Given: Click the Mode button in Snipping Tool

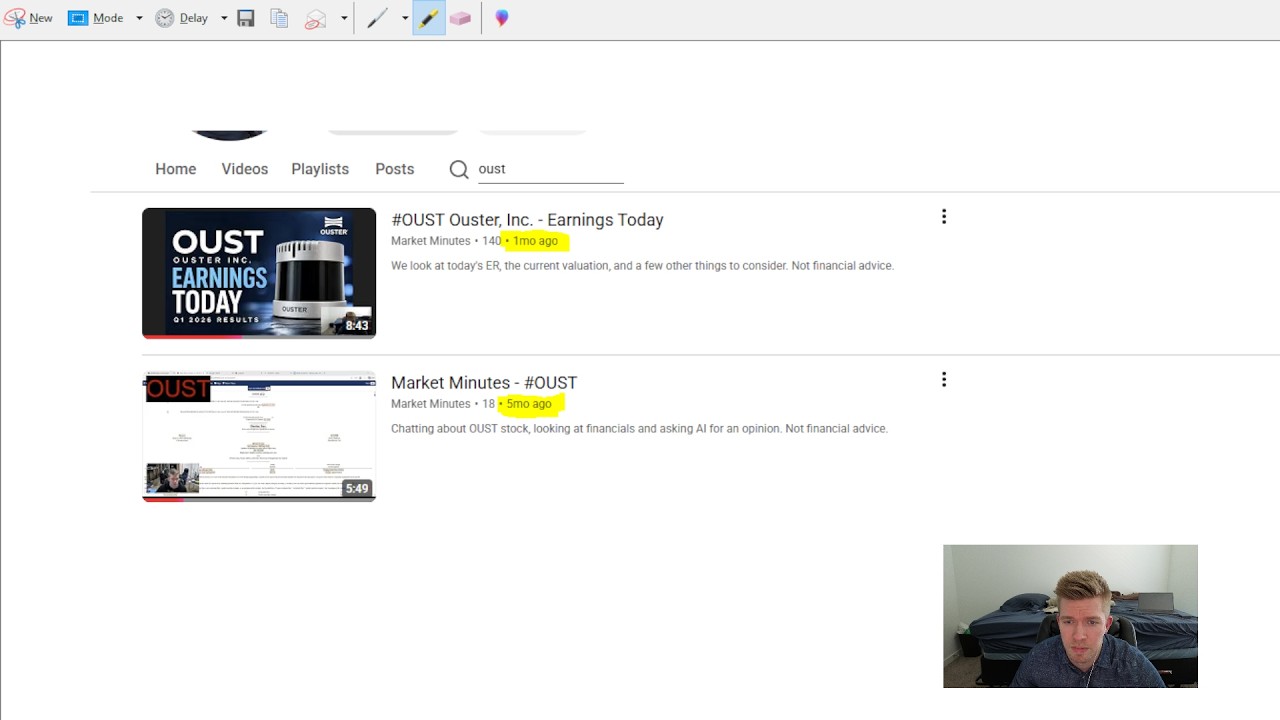Looking at the screenshot, I should pos(96,18).
